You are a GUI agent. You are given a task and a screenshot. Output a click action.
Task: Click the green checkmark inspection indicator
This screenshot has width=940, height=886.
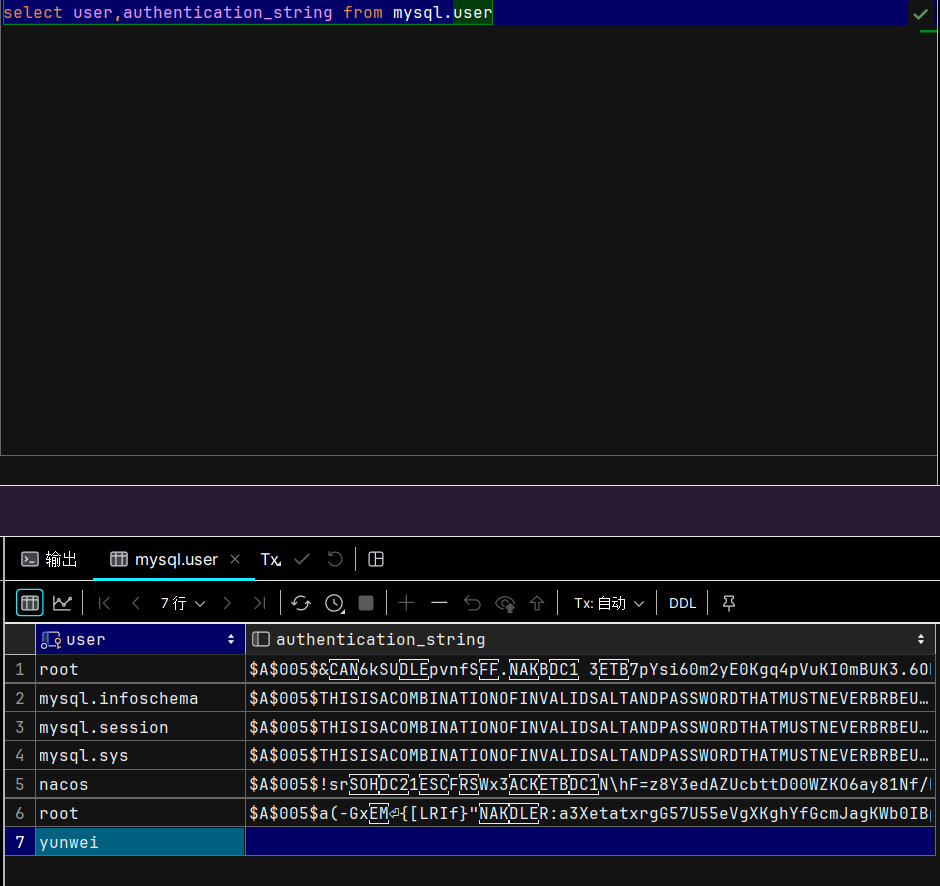click(x=921, y=13)
